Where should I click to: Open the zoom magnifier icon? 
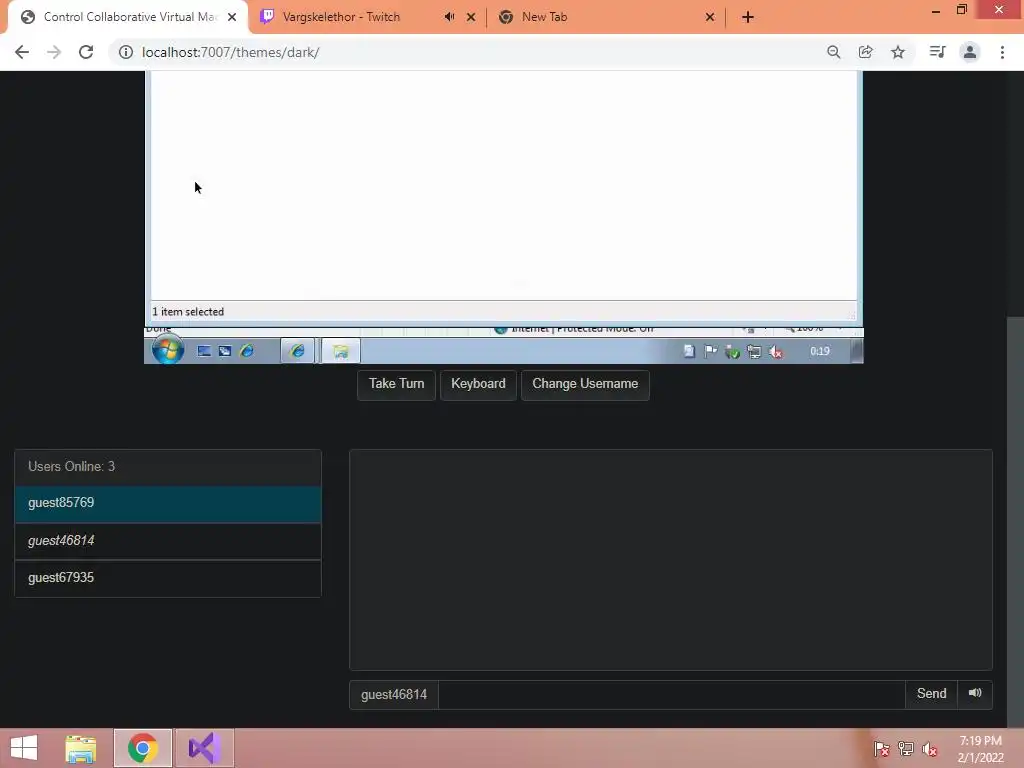point(833,52)
